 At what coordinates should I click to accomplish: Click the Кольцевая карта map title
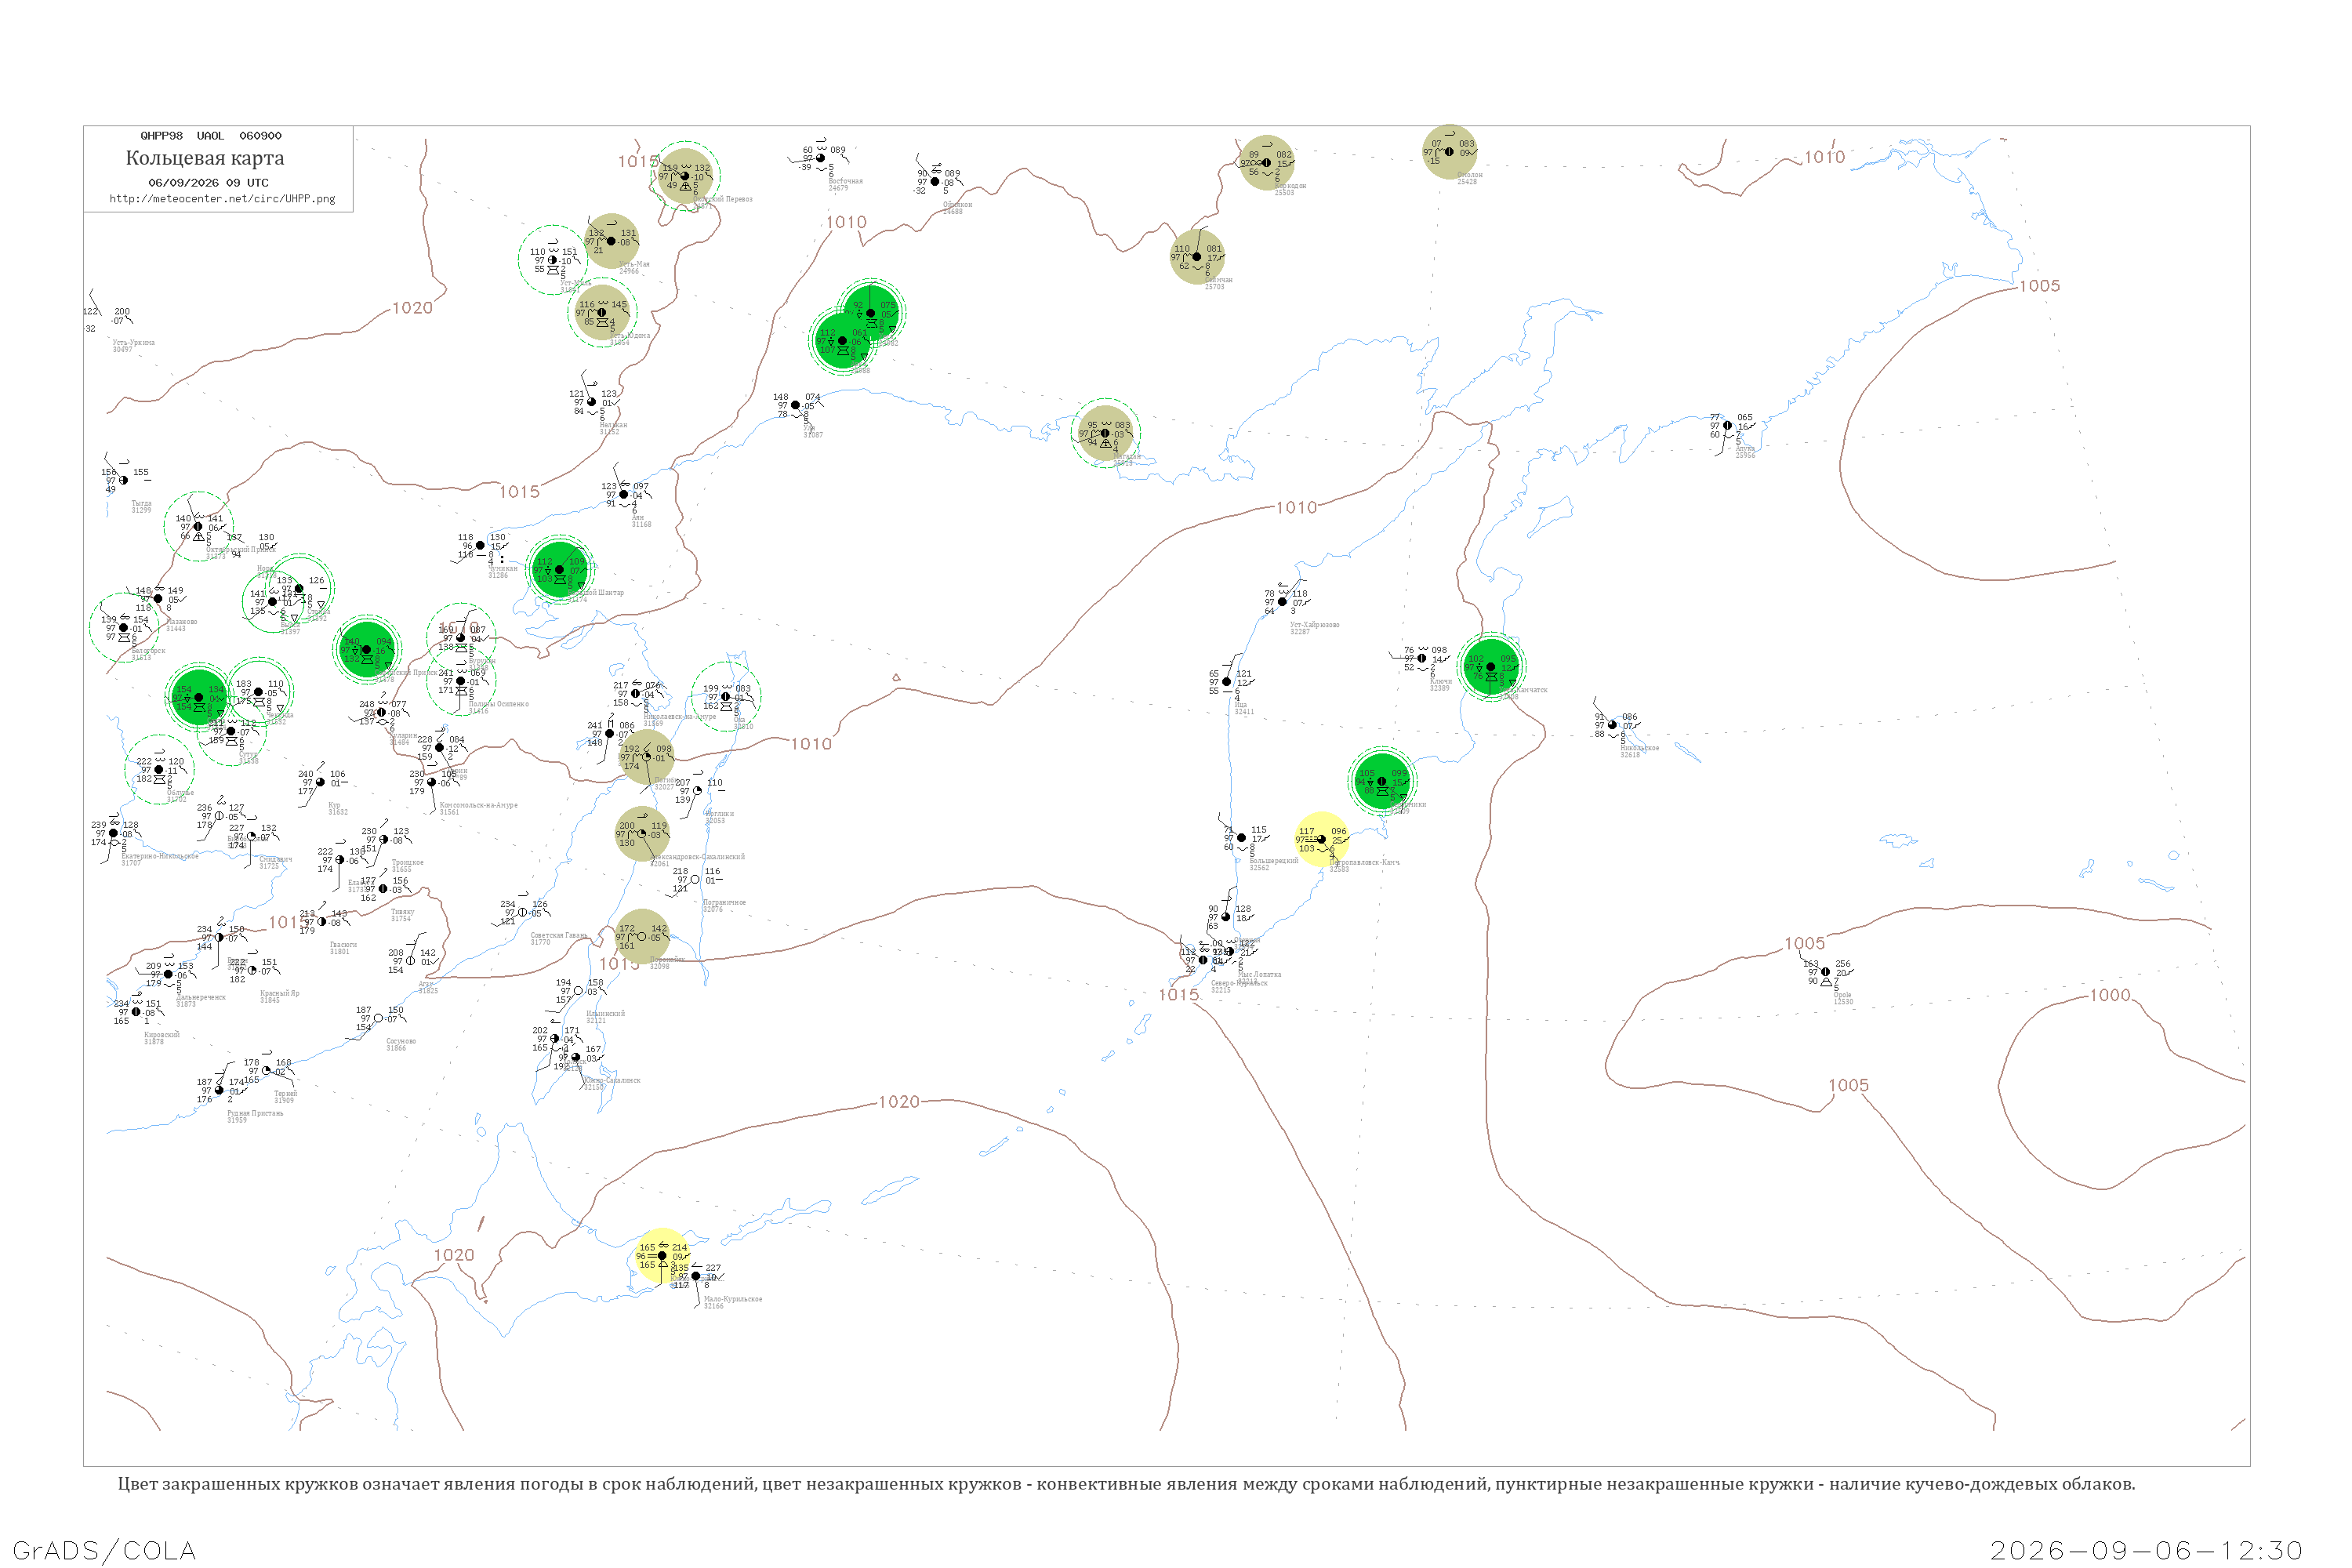click(205, 158)
